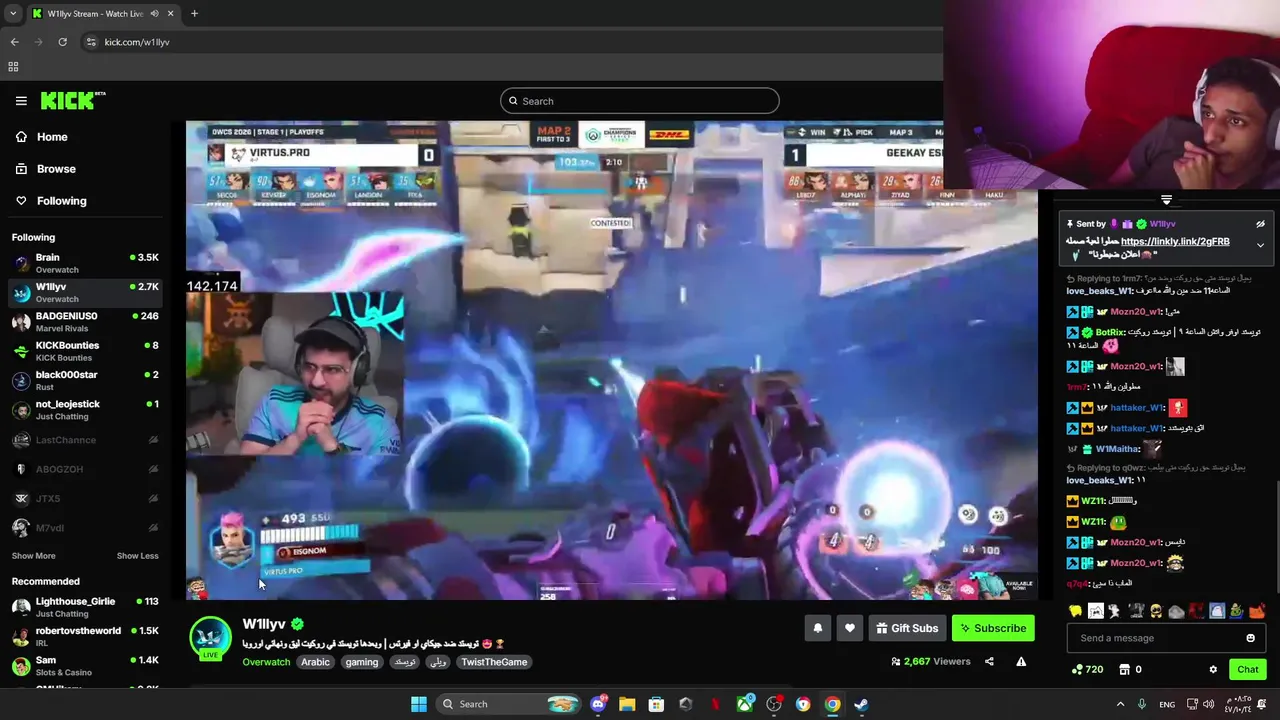Click the site information icon in address bar
Image resolution: width=1280 pixels, height=720 pixels.
tap(91, 42)
